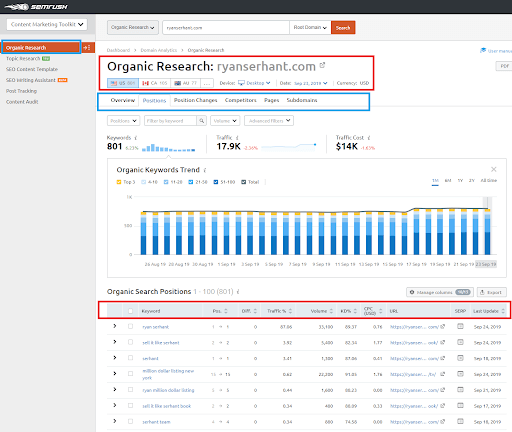This screenshot has height=432, width=512.
Task: Click the Manage columns button
Action: [440, 292]
